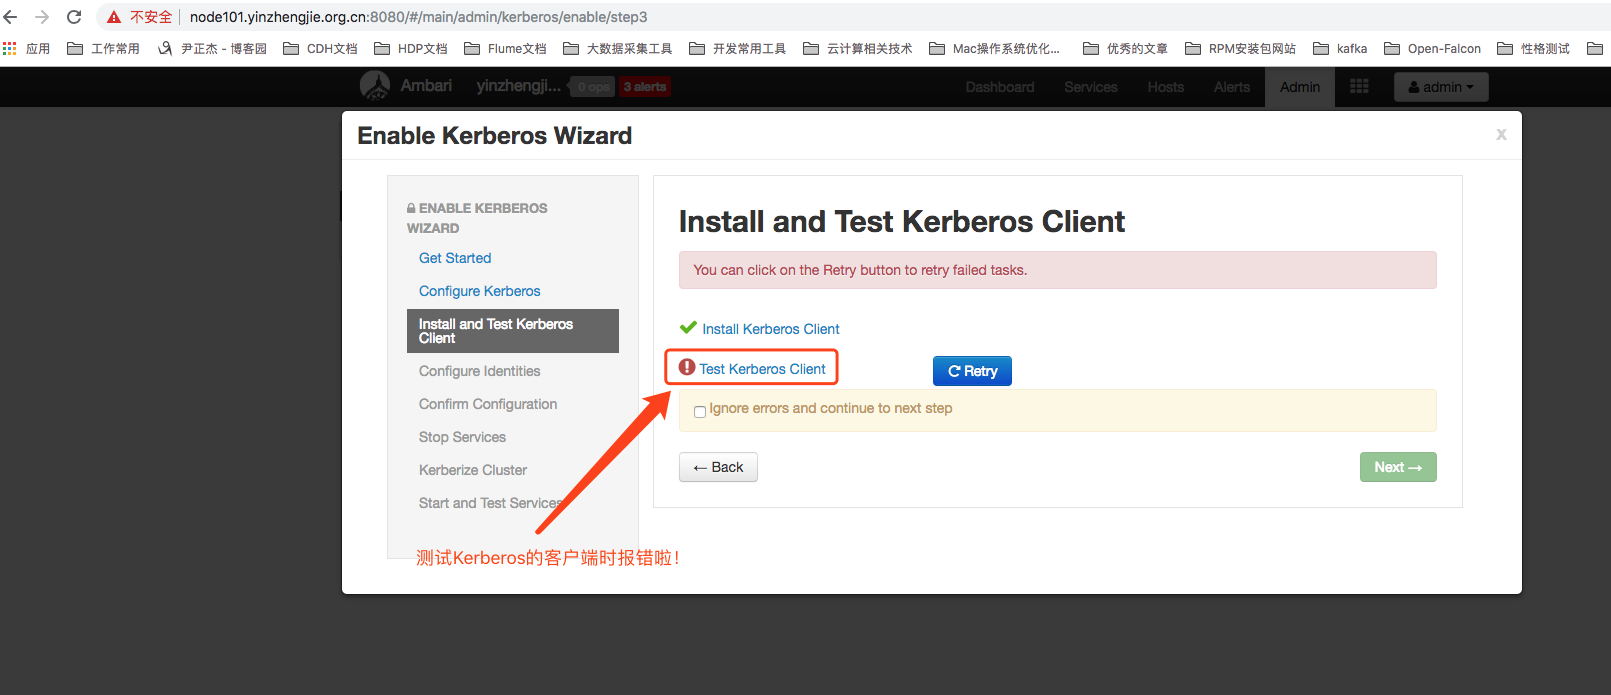Select the Stop Services wizard step
The width and height of the screenshot is (1611, 695).
pos(462,437)
